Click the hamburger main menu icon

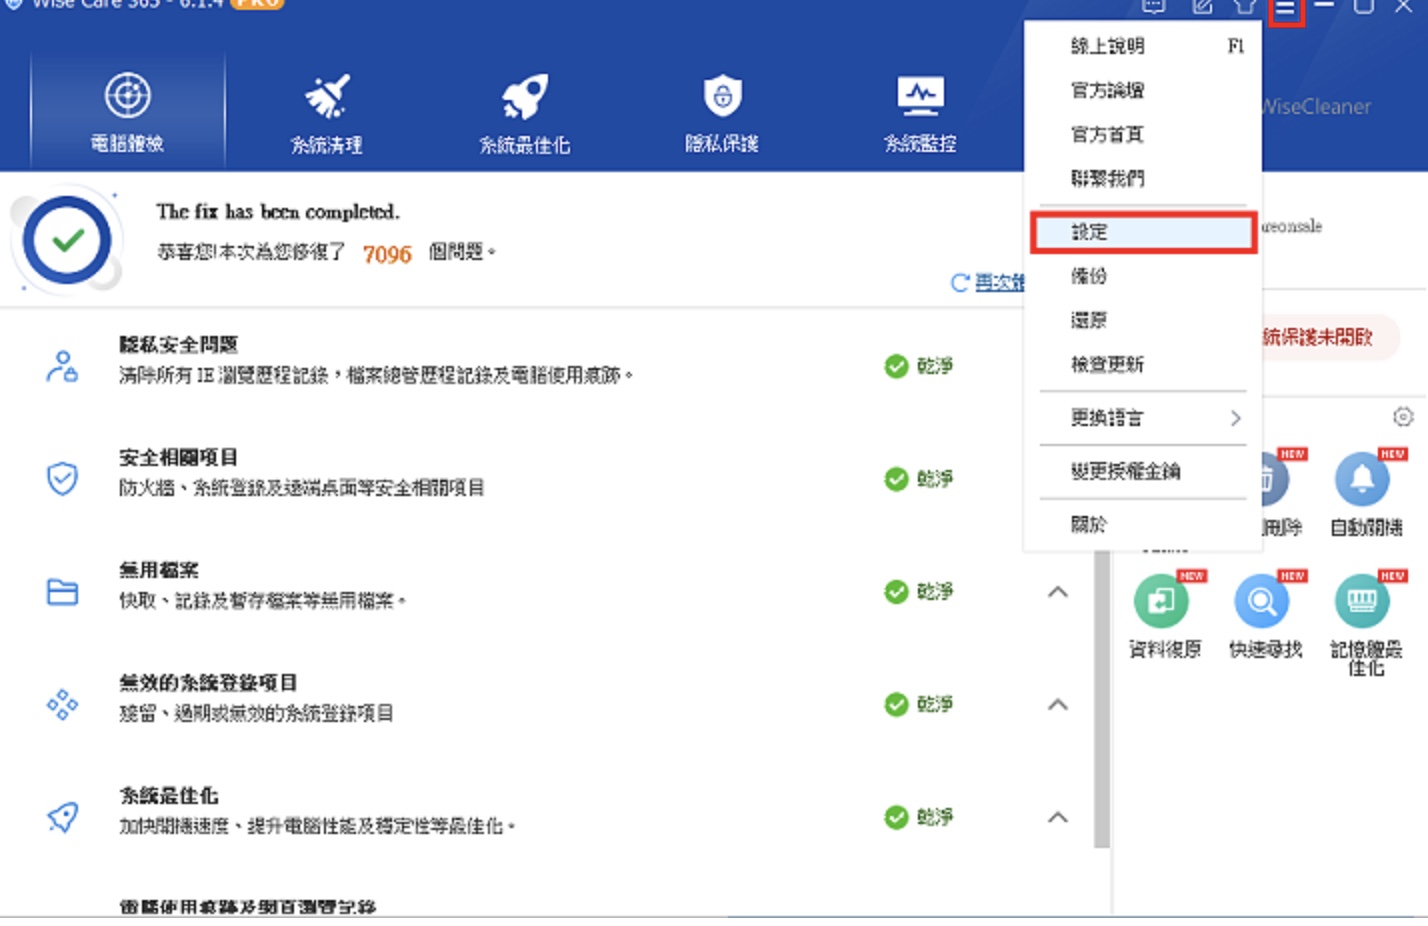1285,10
